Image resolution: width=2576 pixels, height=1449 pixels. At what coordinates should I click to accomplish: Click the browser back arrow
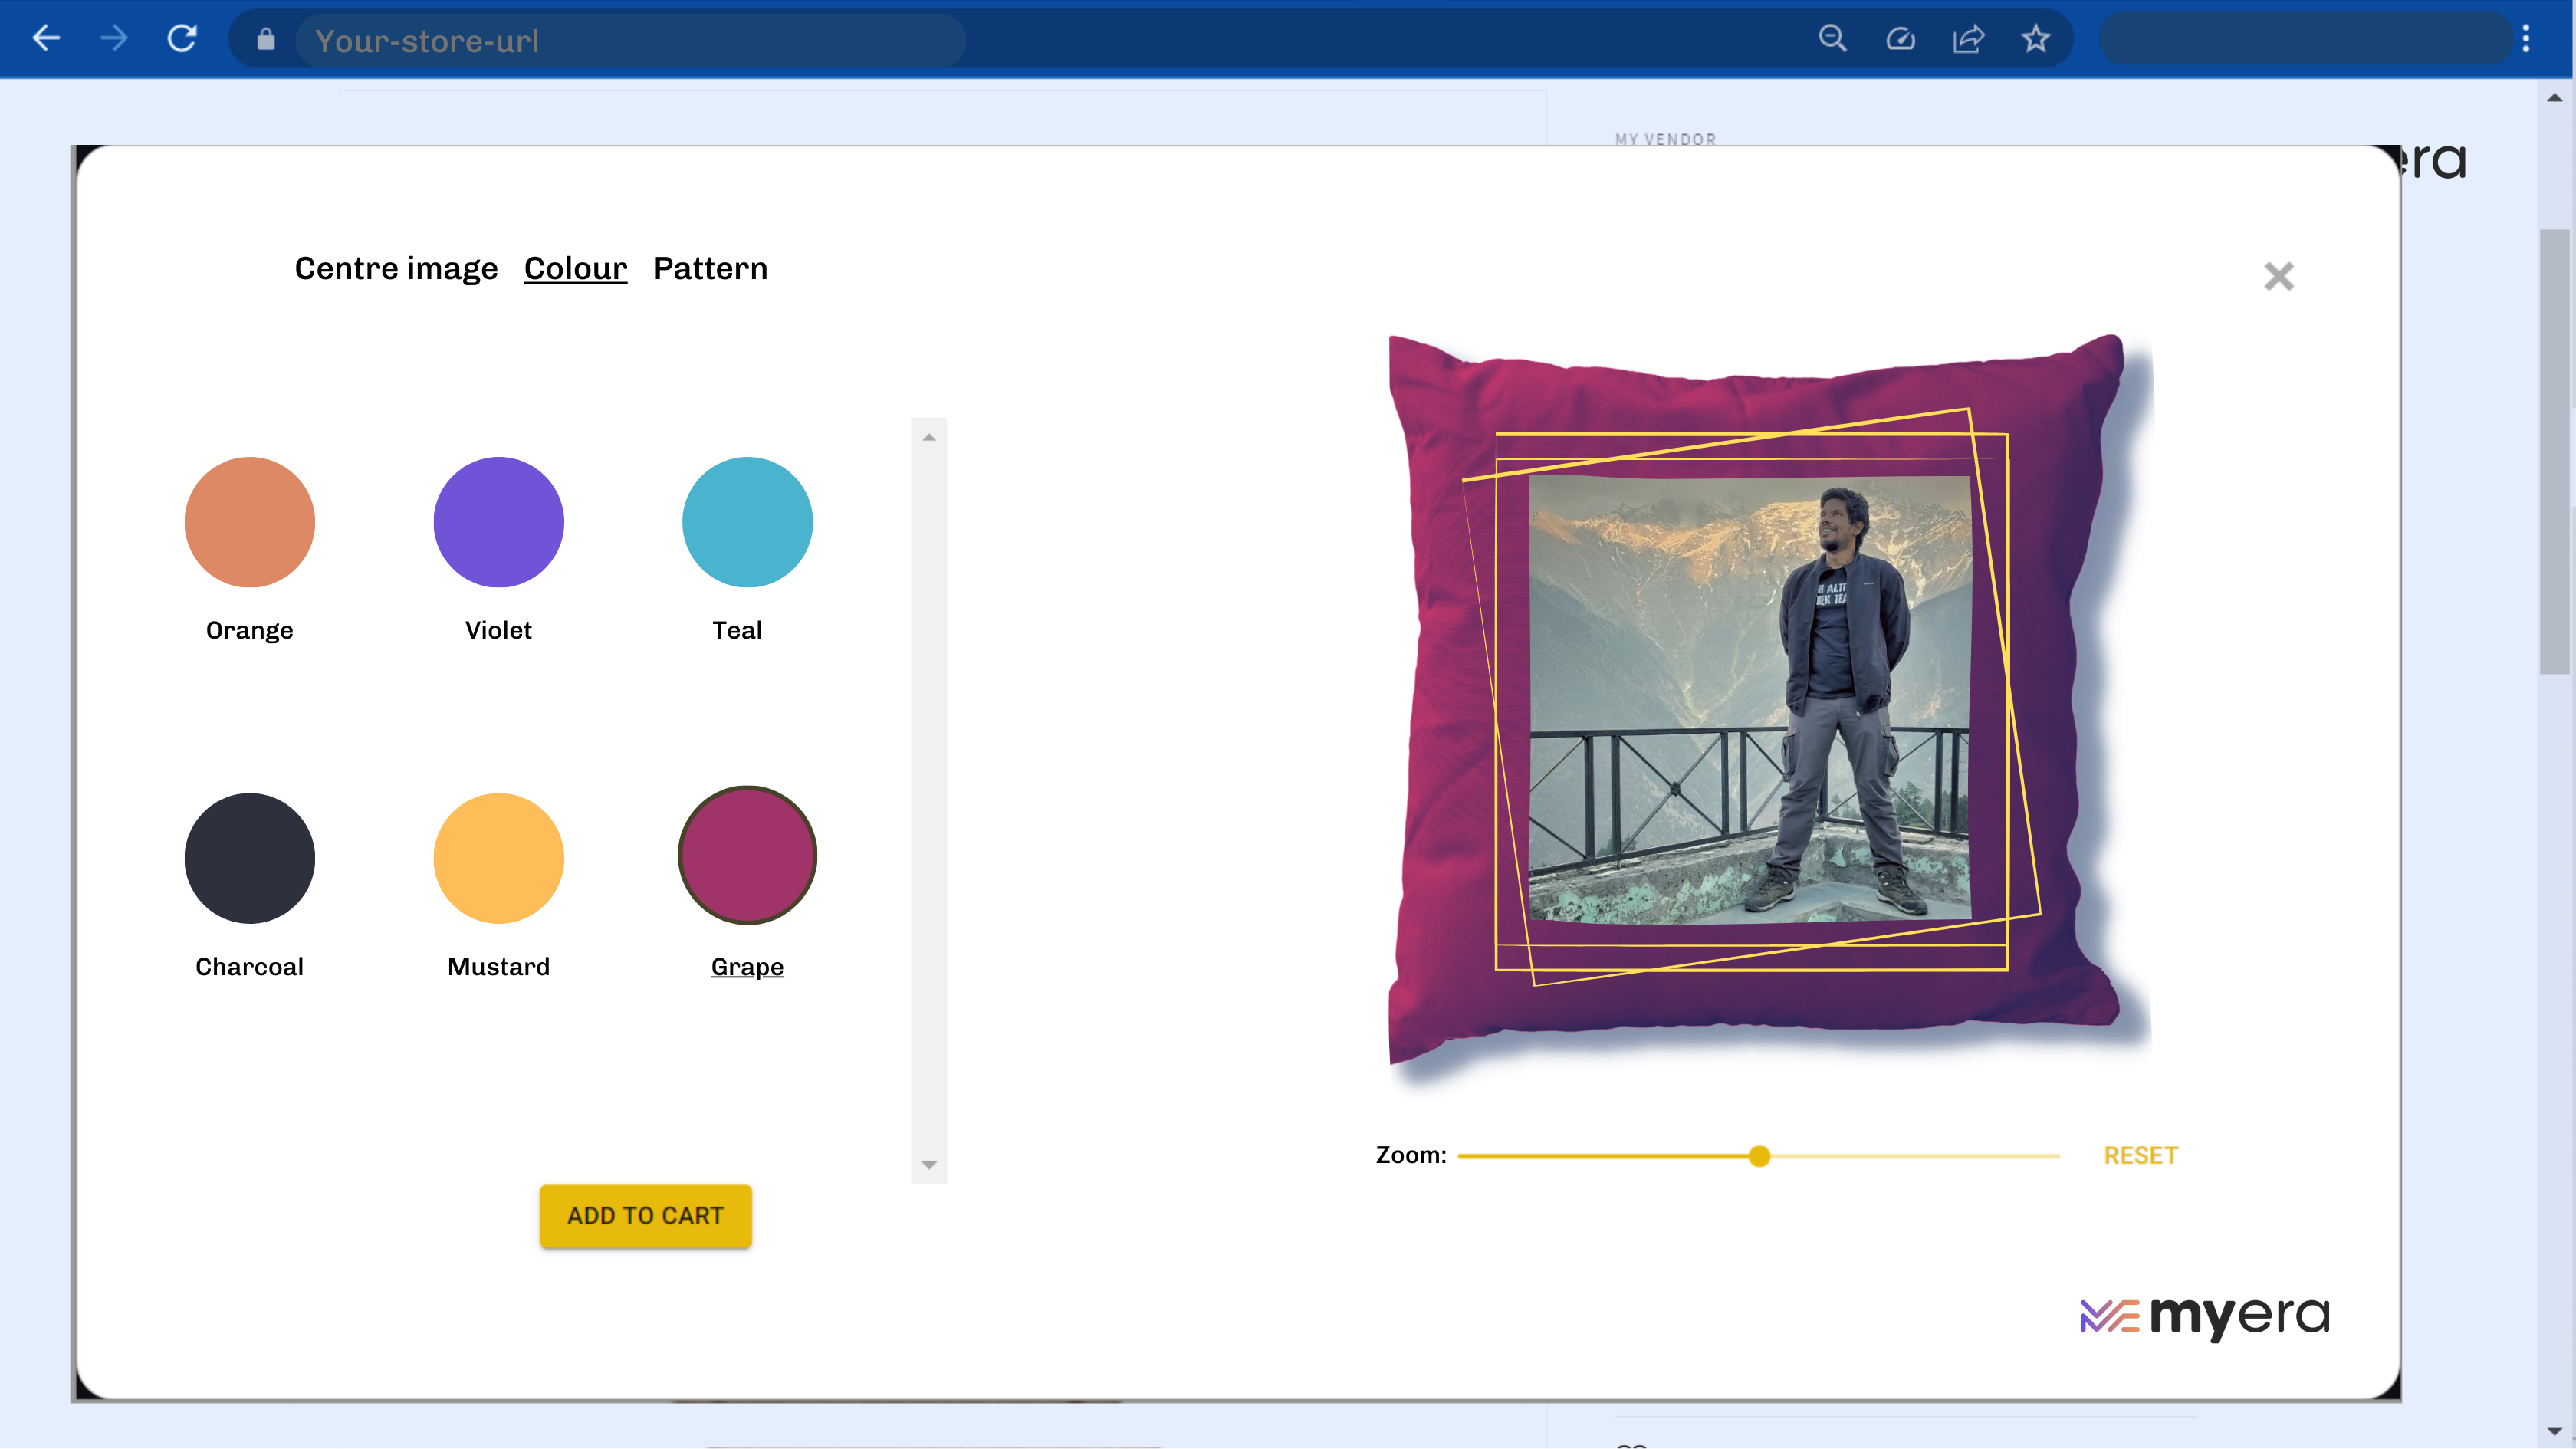point(47,39)
